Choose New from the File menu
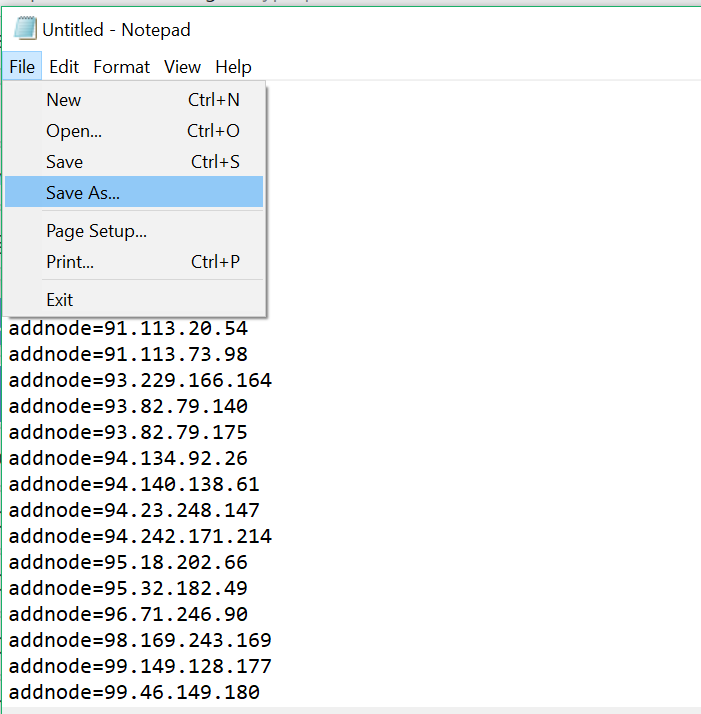701x714 pixels. (134, 100)
